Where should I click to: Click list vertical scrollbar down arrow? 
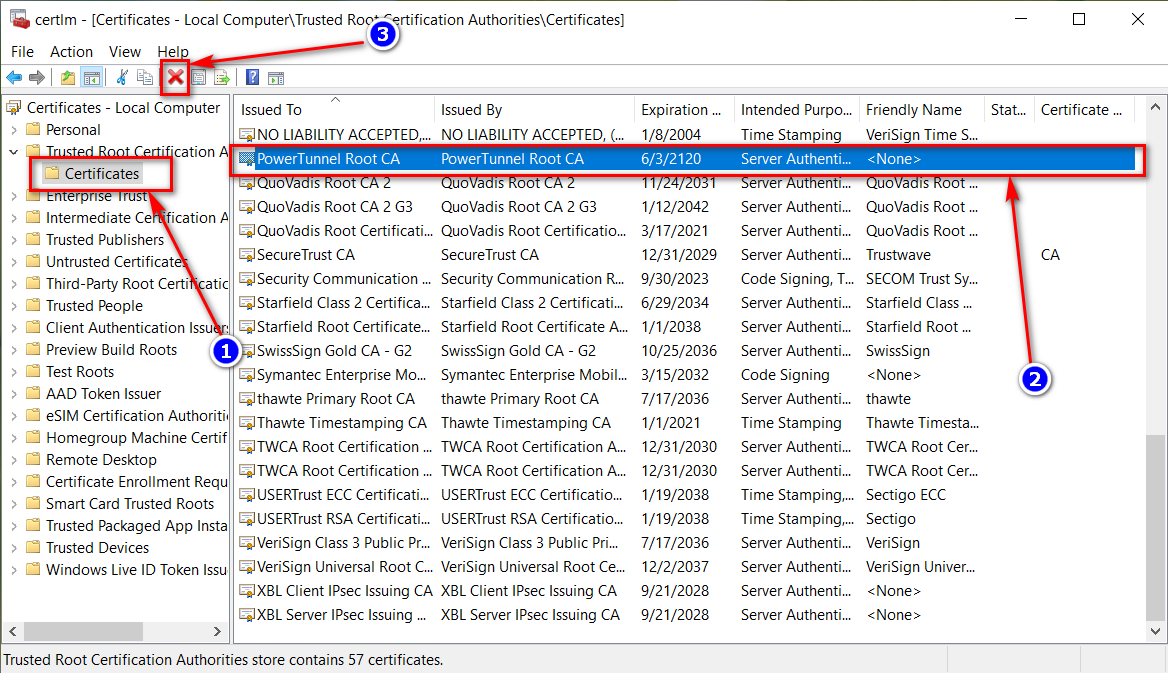pyautogui.click(x=1155, y=631)
